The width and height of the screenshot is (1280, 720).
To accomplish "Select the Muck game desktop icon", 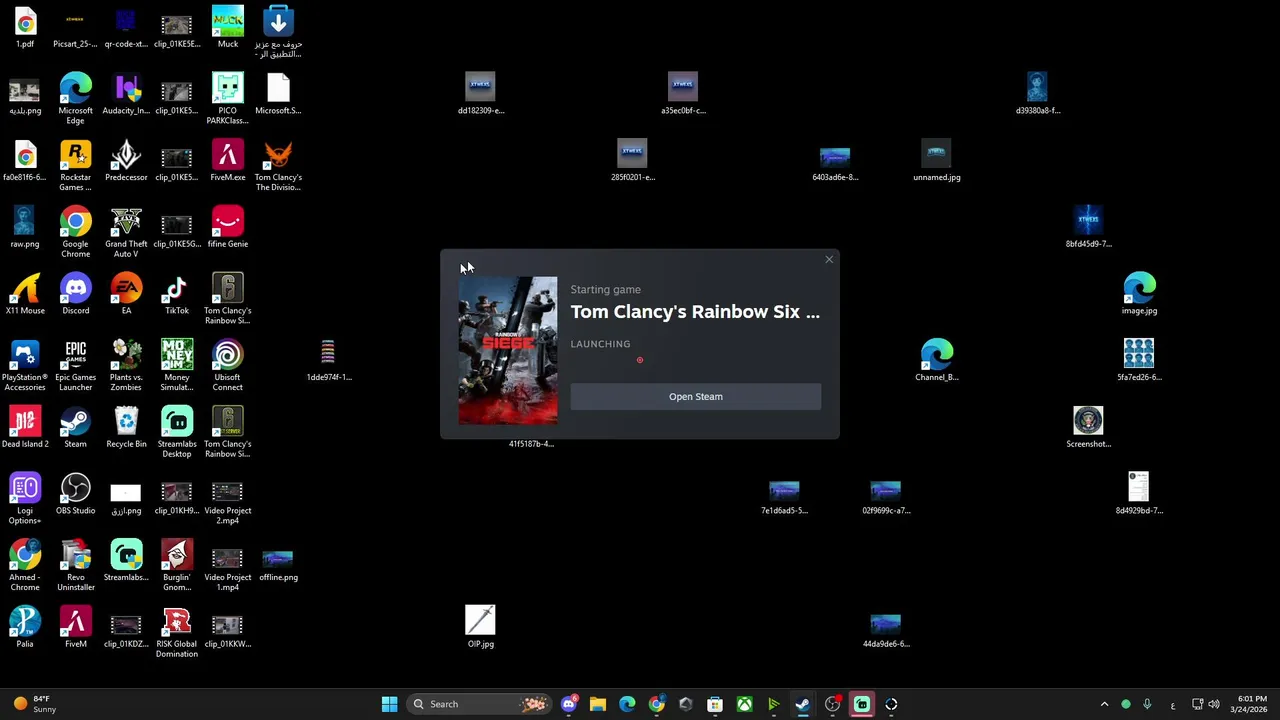I will [227, 28].
